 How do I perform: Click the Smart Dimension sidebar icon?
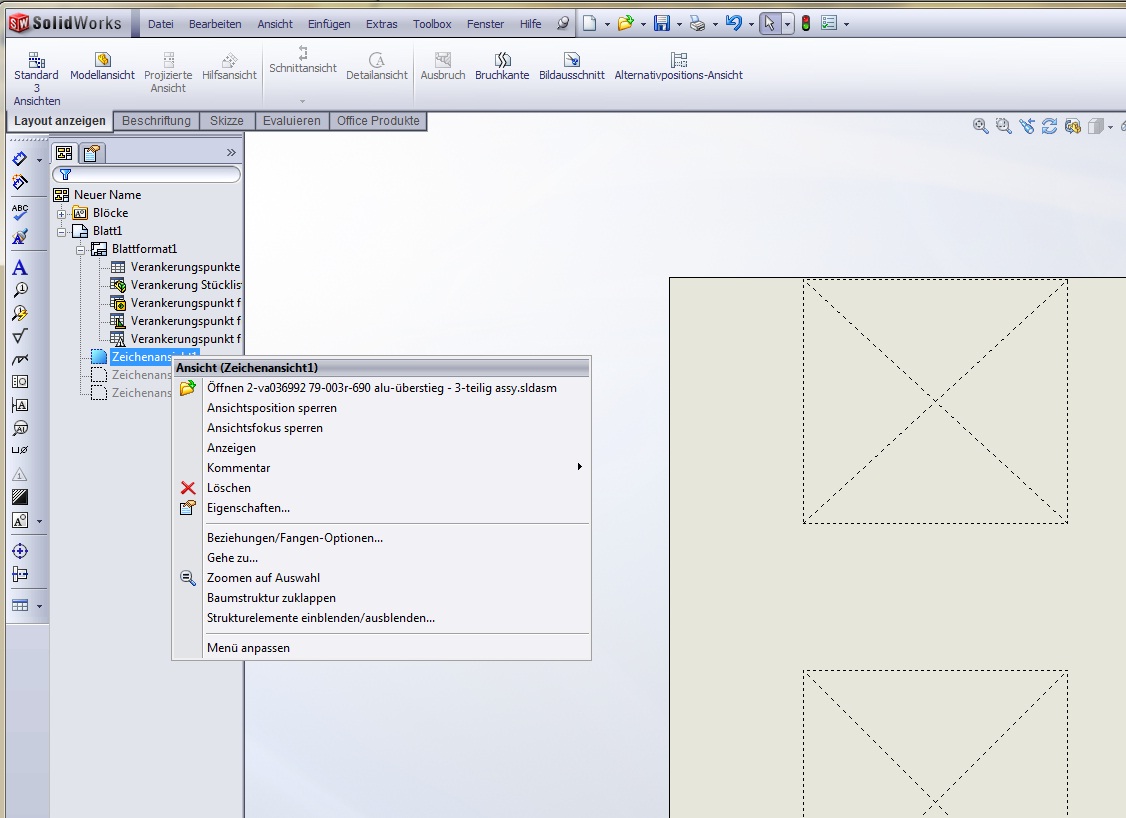(20, 159)
